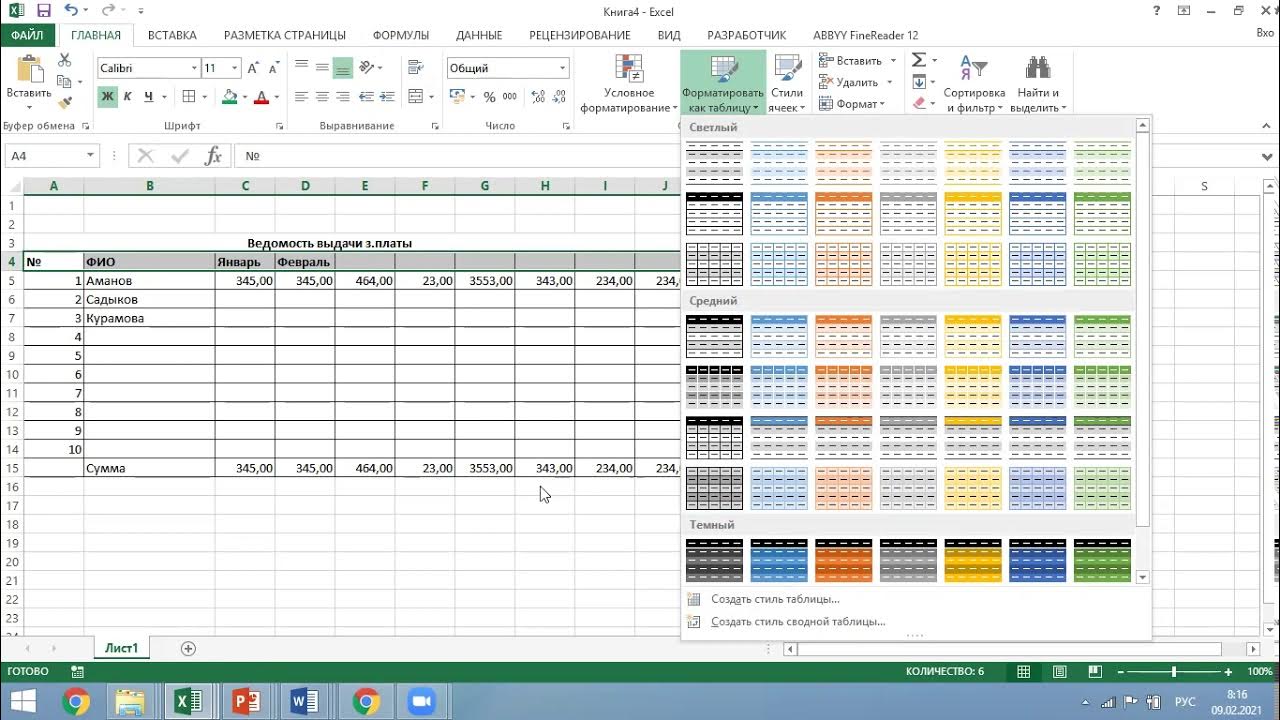Copy the selected cells
1280x720 pixels.
[65, 82]
